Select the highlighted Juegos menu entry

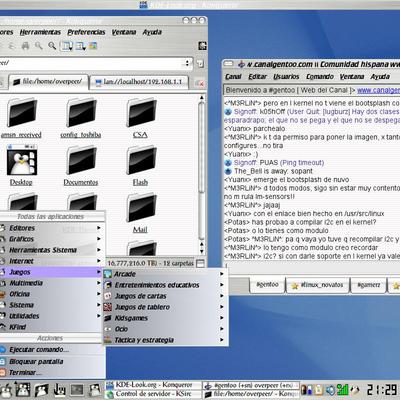[51, 272]
